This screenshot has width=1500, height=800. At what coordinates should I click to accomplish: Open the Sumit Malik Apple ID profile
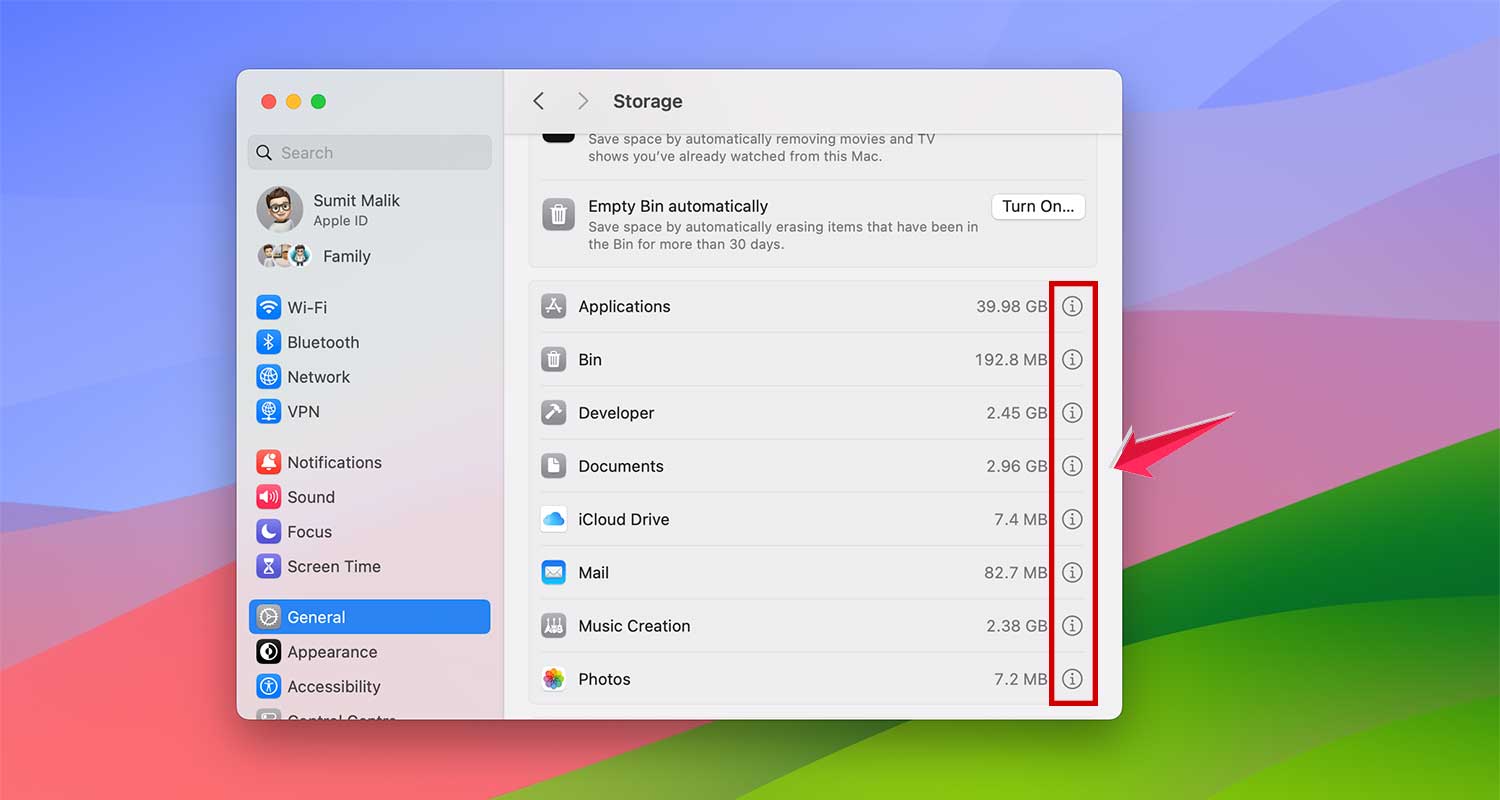click(x=356, y=209)
